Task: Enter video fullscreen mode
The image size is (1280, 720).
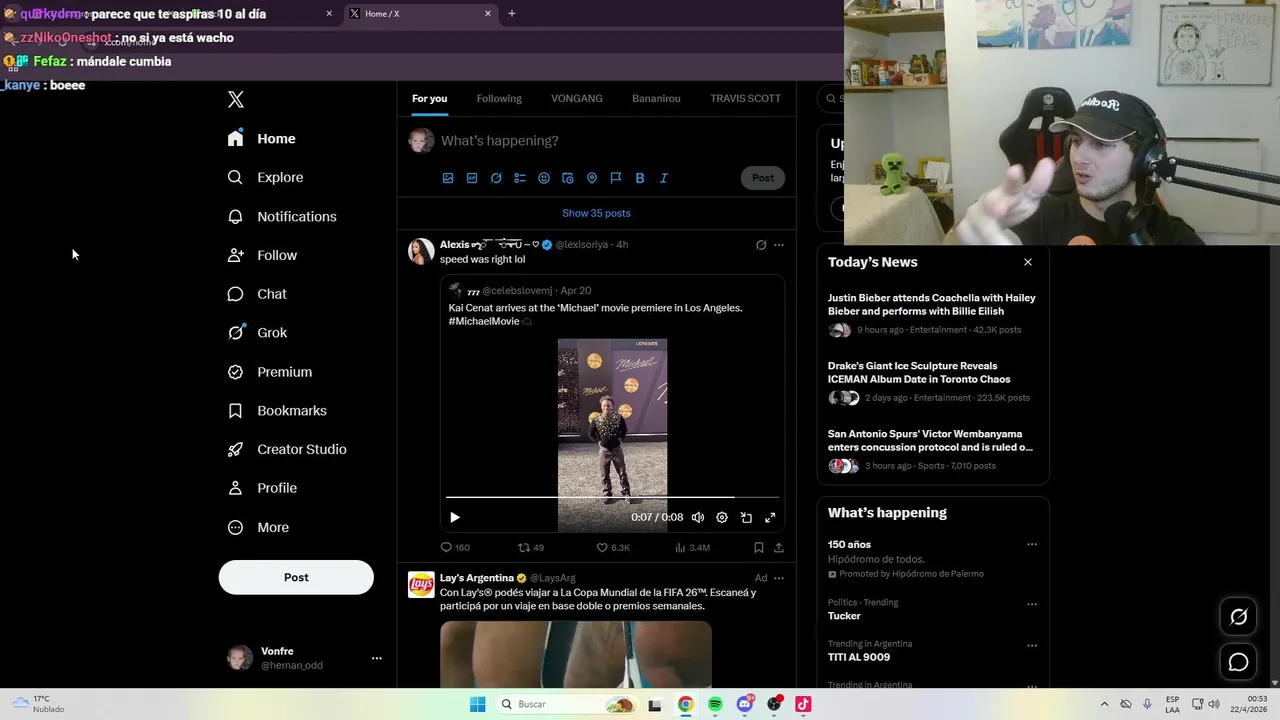Action: click(770, 517)
